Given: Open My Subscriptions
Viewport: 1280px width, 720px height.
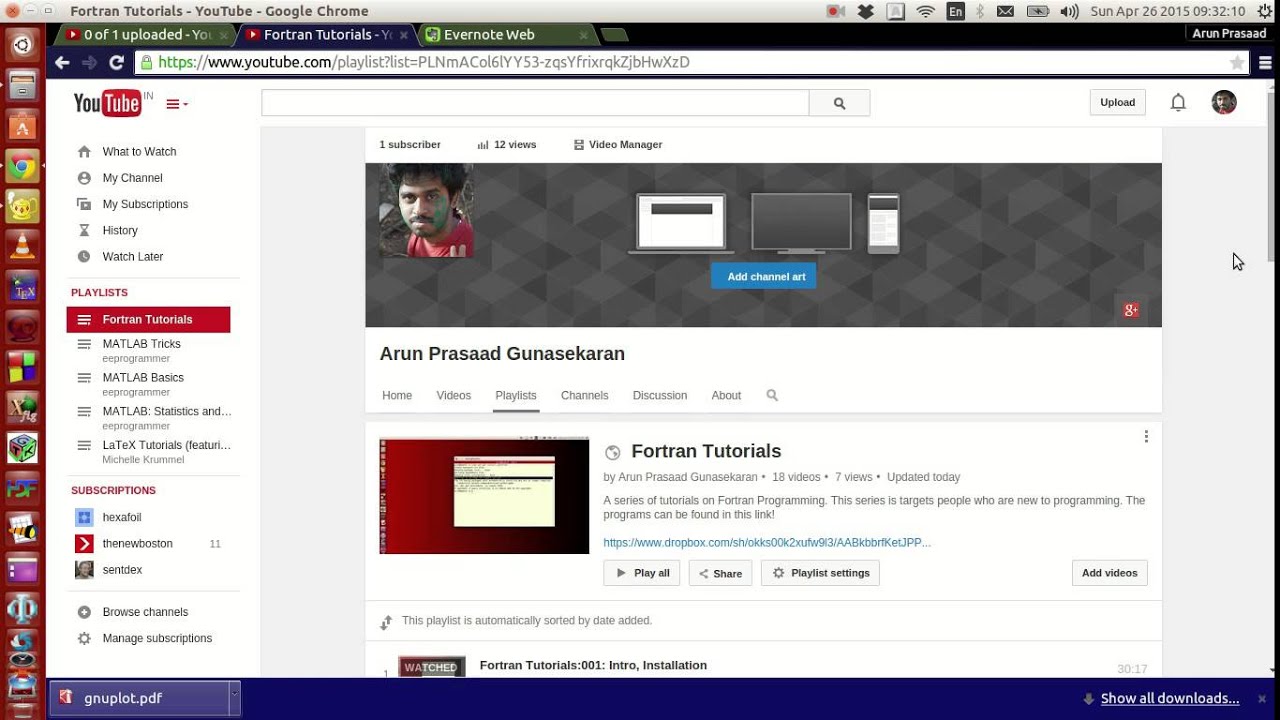Looking at the screenshot, I should coord(145,204).
